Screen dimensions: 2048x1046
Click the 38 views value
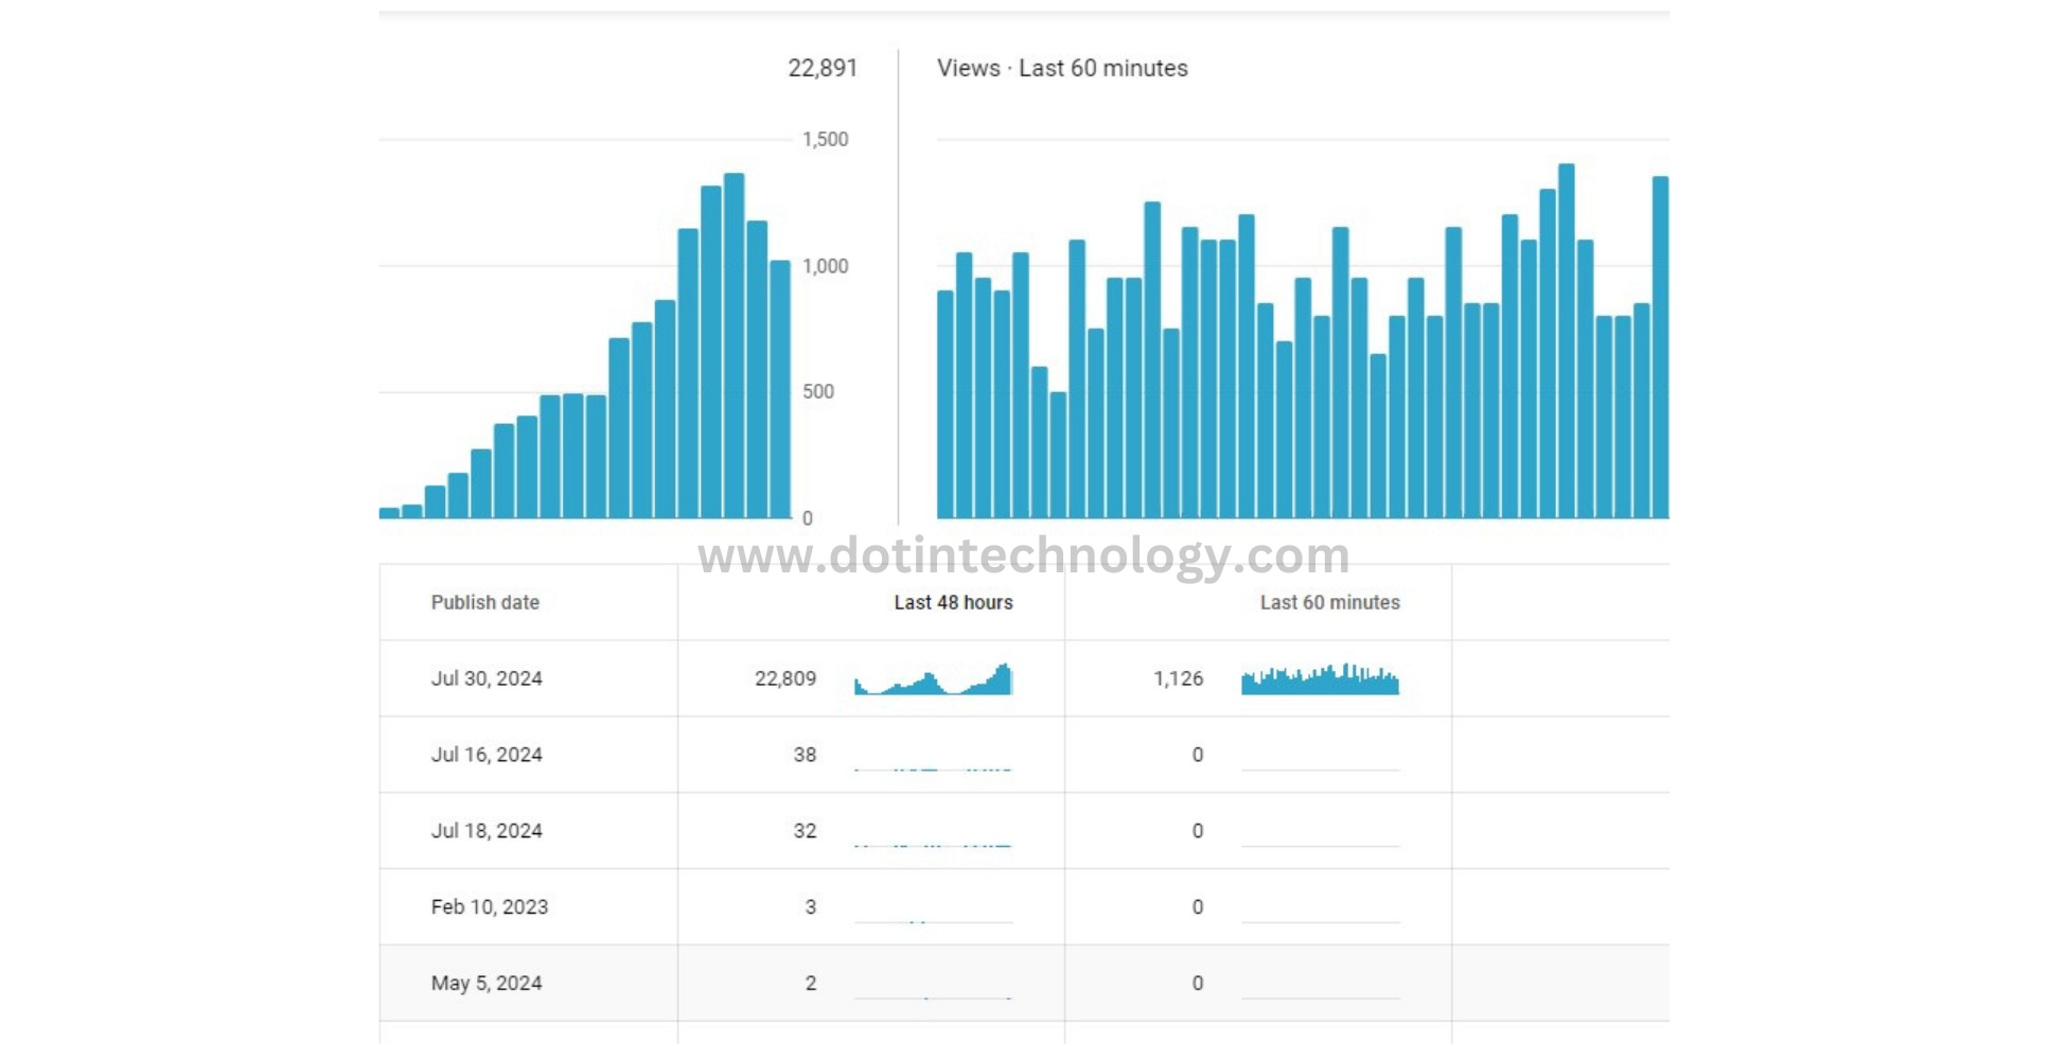point(805,754)
